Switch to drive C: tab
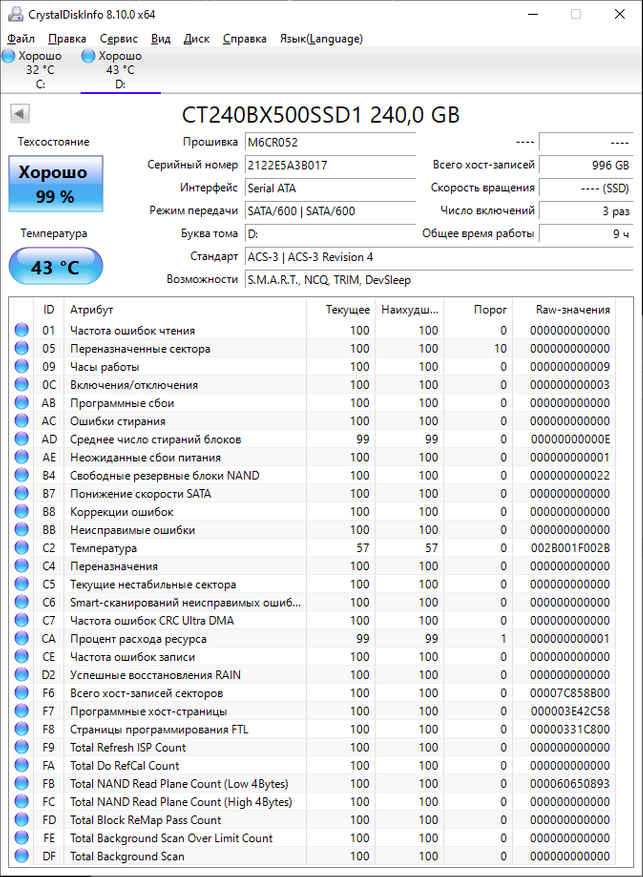643x877 pixels. click(40, 70)
